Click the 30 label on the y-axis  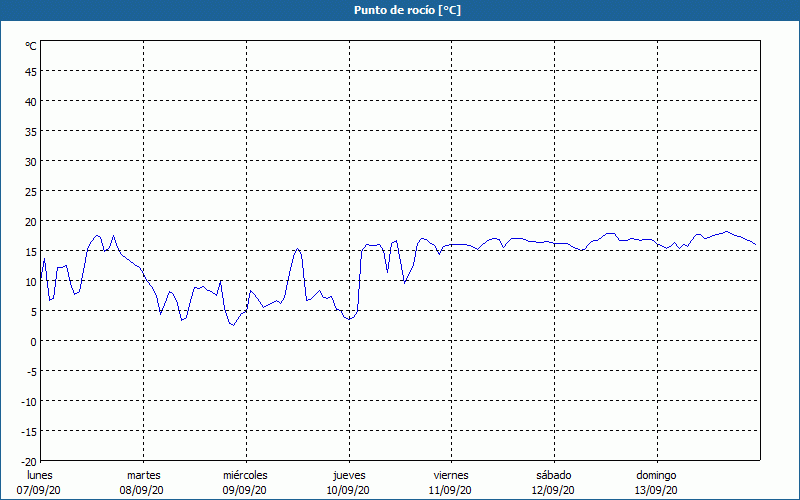click(x=30, y=161)
